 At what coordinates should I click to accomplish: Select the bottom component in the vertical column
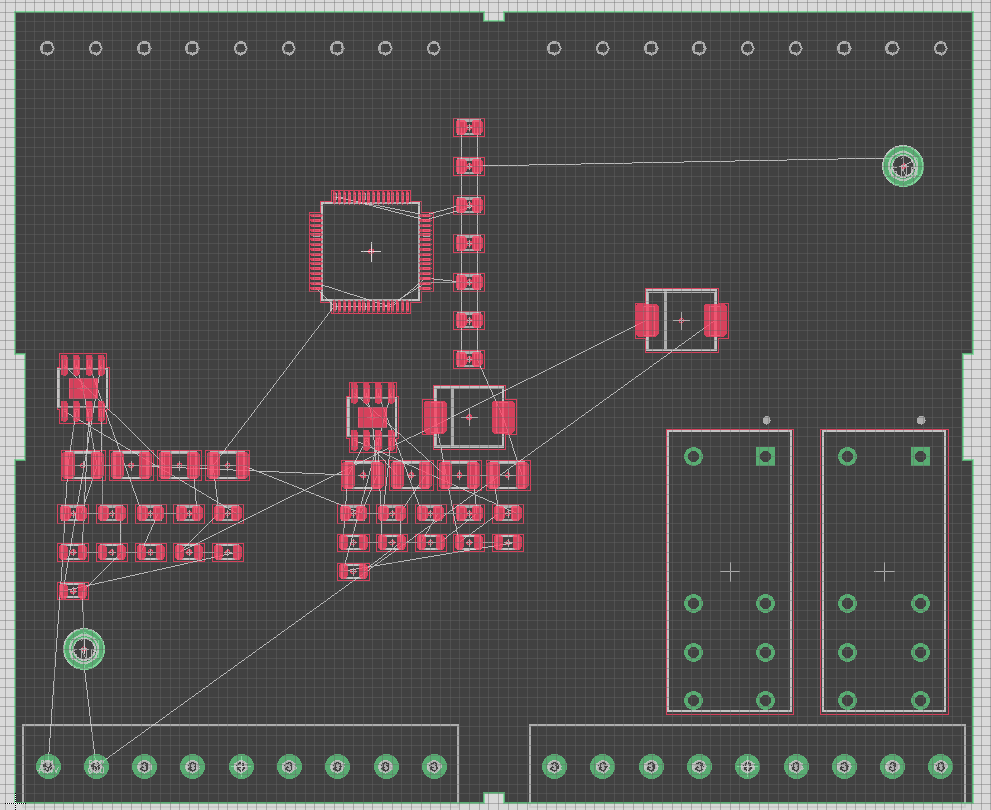coord(469,359)
